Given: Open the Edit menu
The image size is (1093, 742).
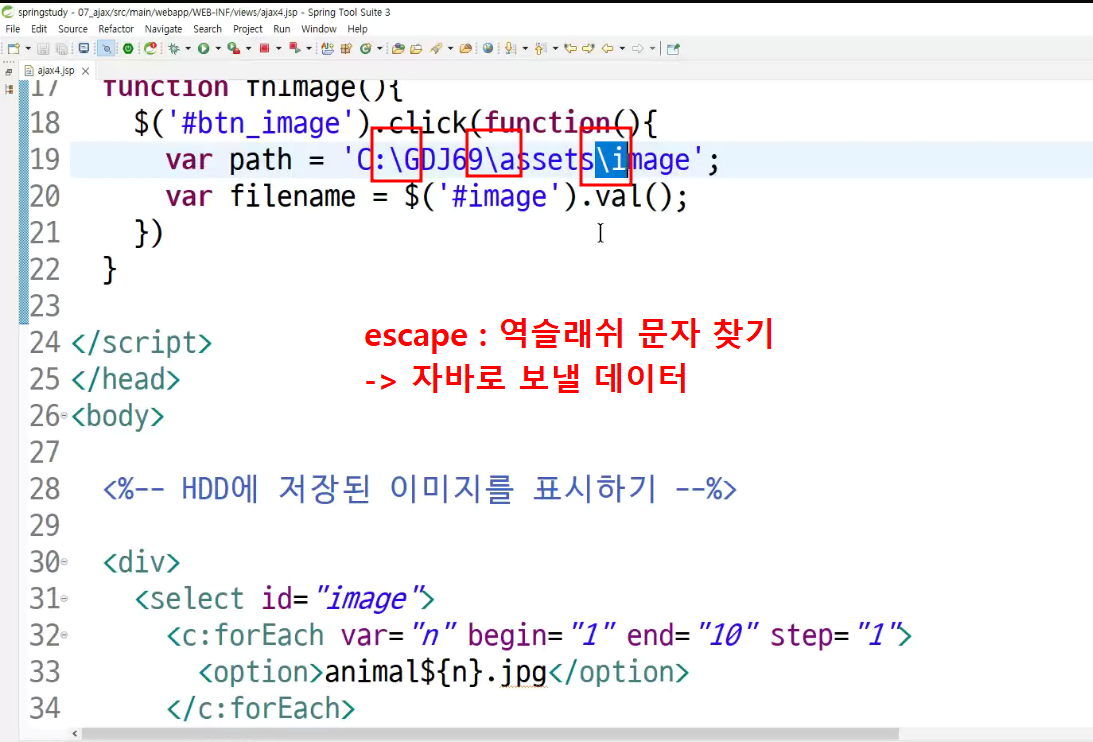Looking at the screenshot, I should click(39, 29).
